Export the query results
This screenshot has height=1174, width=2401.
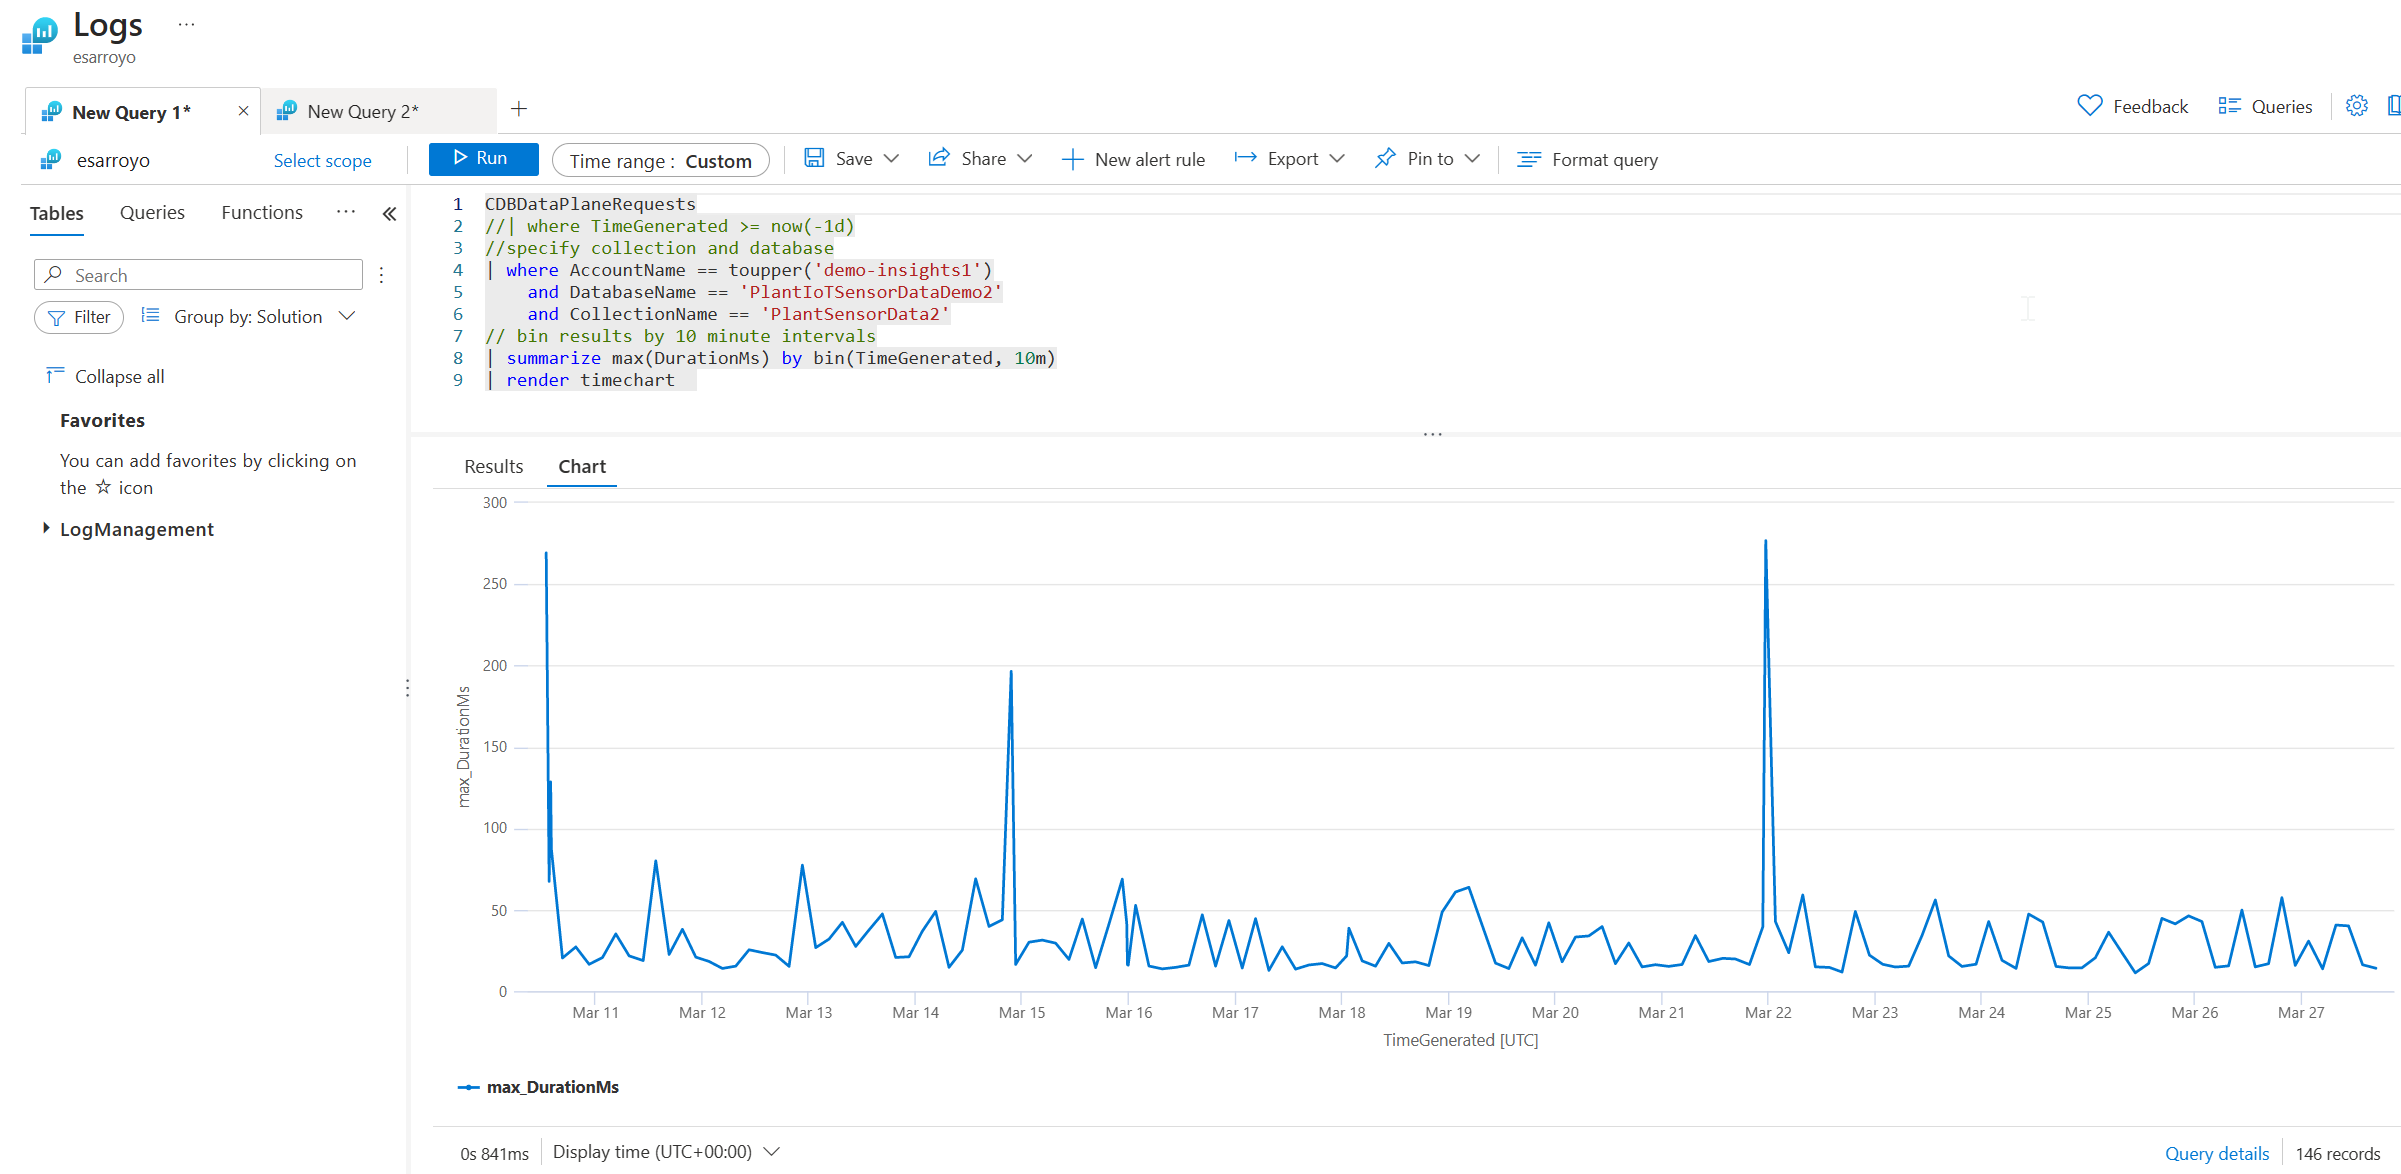click(x=1288, y=159)
